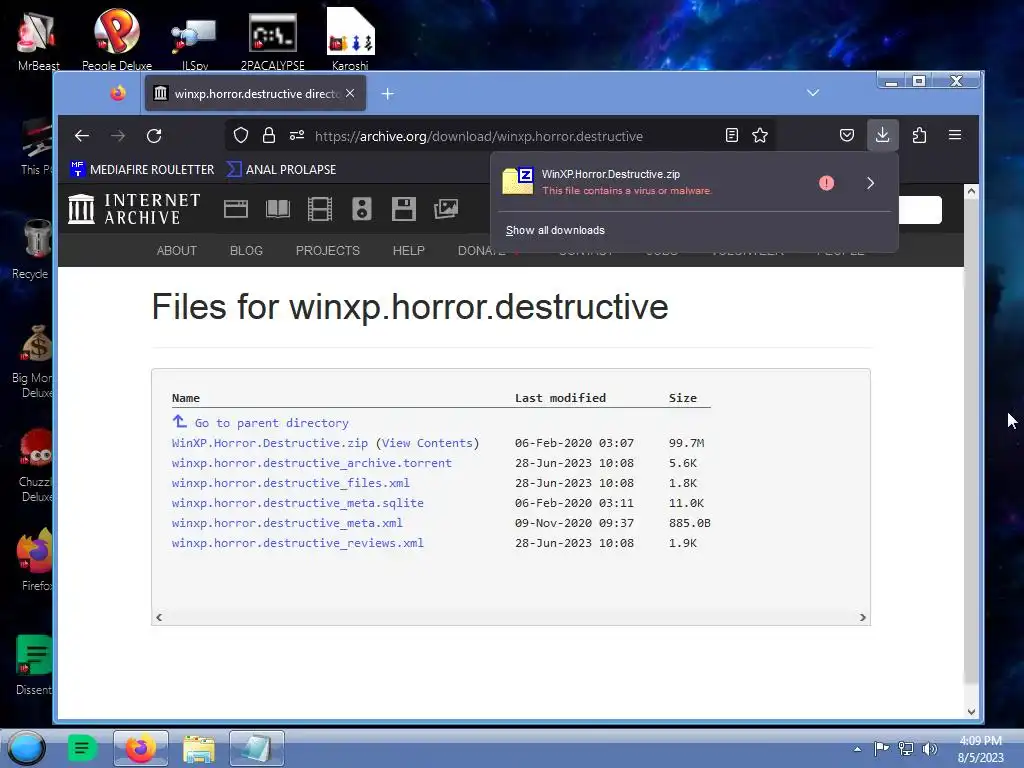Screen dimensions: 1024x768
Task: Open View Contents link for zip
Action: (x=427, y=443)
